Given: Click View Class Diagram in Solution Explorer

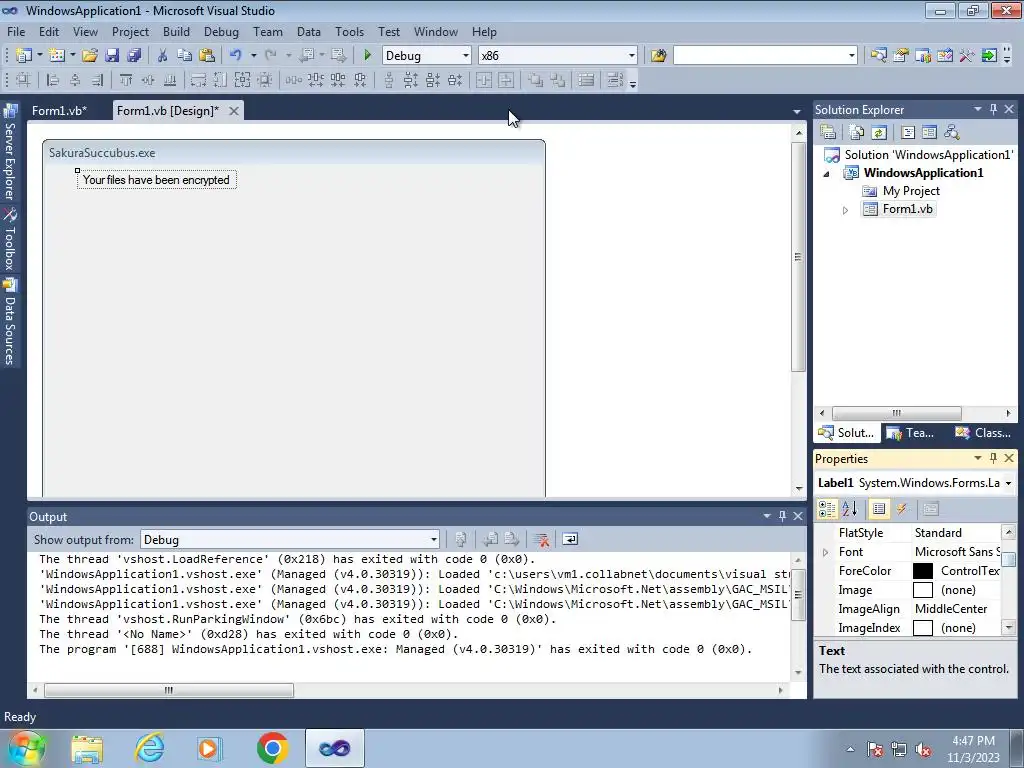Looking at the screenshot, I should click(x=952, y=133).
